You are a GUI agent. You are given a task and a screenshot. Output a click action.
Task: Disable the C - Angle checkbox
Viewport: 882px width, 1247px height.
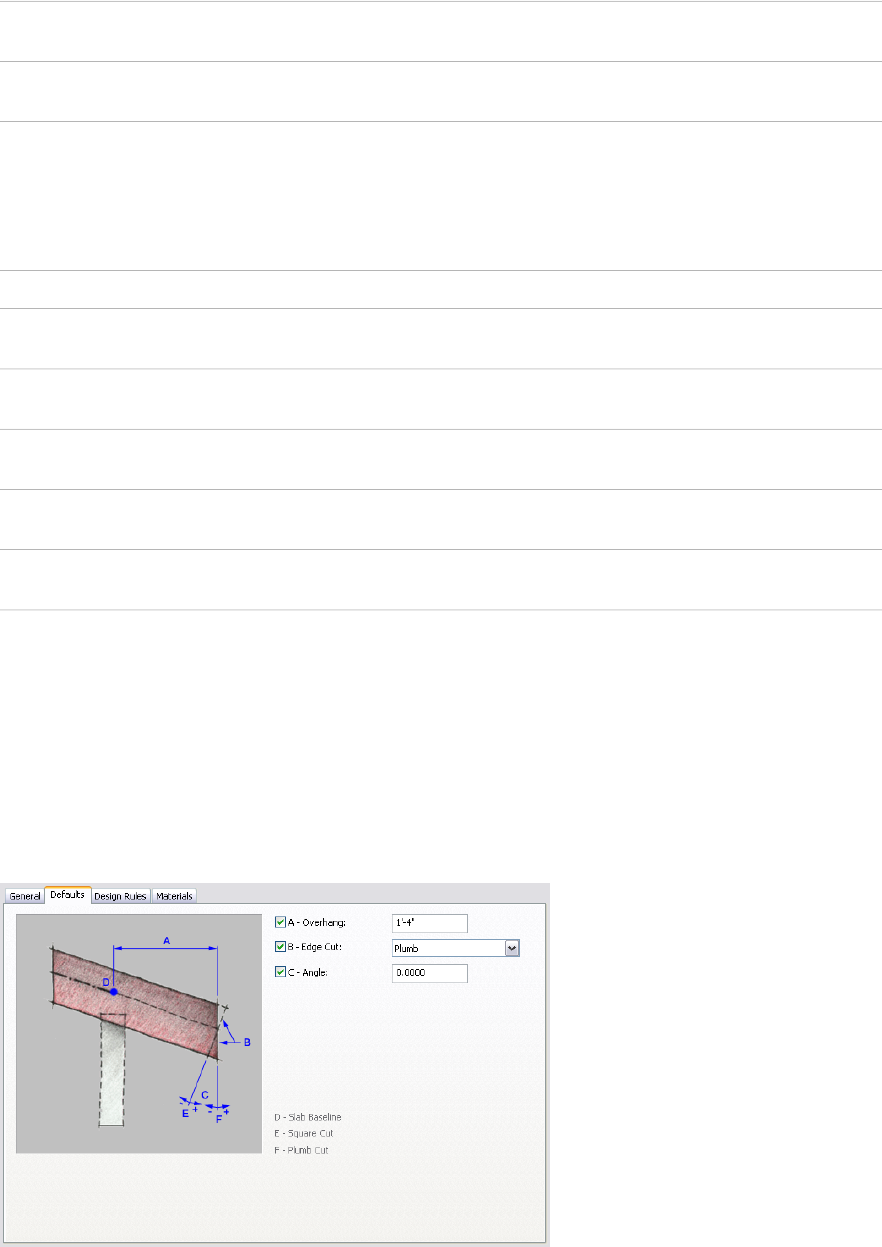click(x=280, y=972)
